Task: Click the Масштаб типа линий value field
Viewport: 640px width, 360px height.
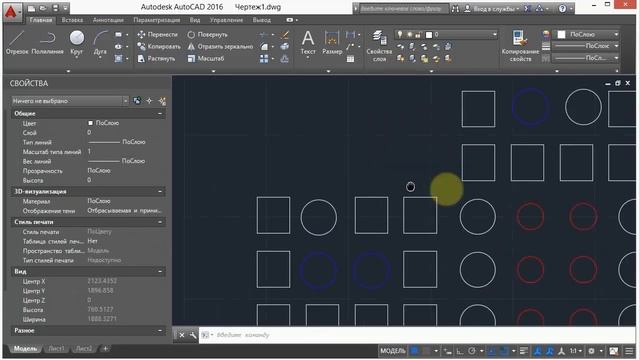Action: [x=126, y=151]
